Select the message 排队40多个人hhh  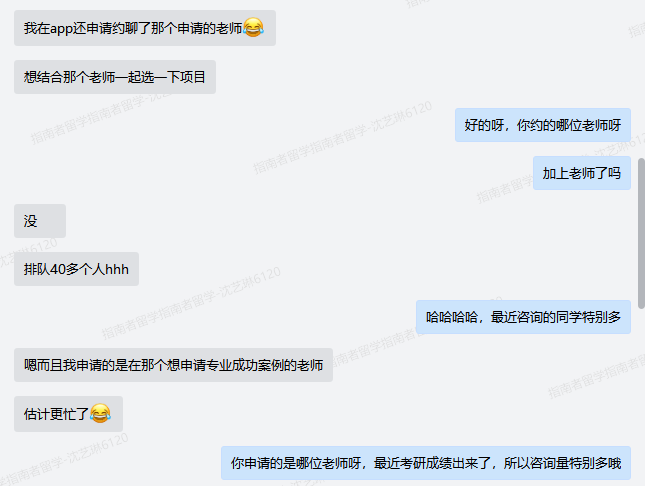(77, 269)
